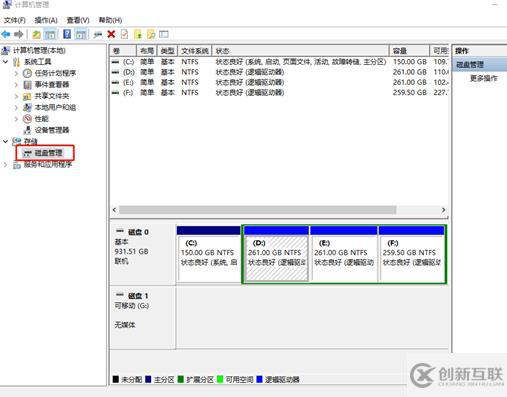This screenshot has width=507, height=397.
Task: Sort by 卷 column header
Action: (123, 51)
